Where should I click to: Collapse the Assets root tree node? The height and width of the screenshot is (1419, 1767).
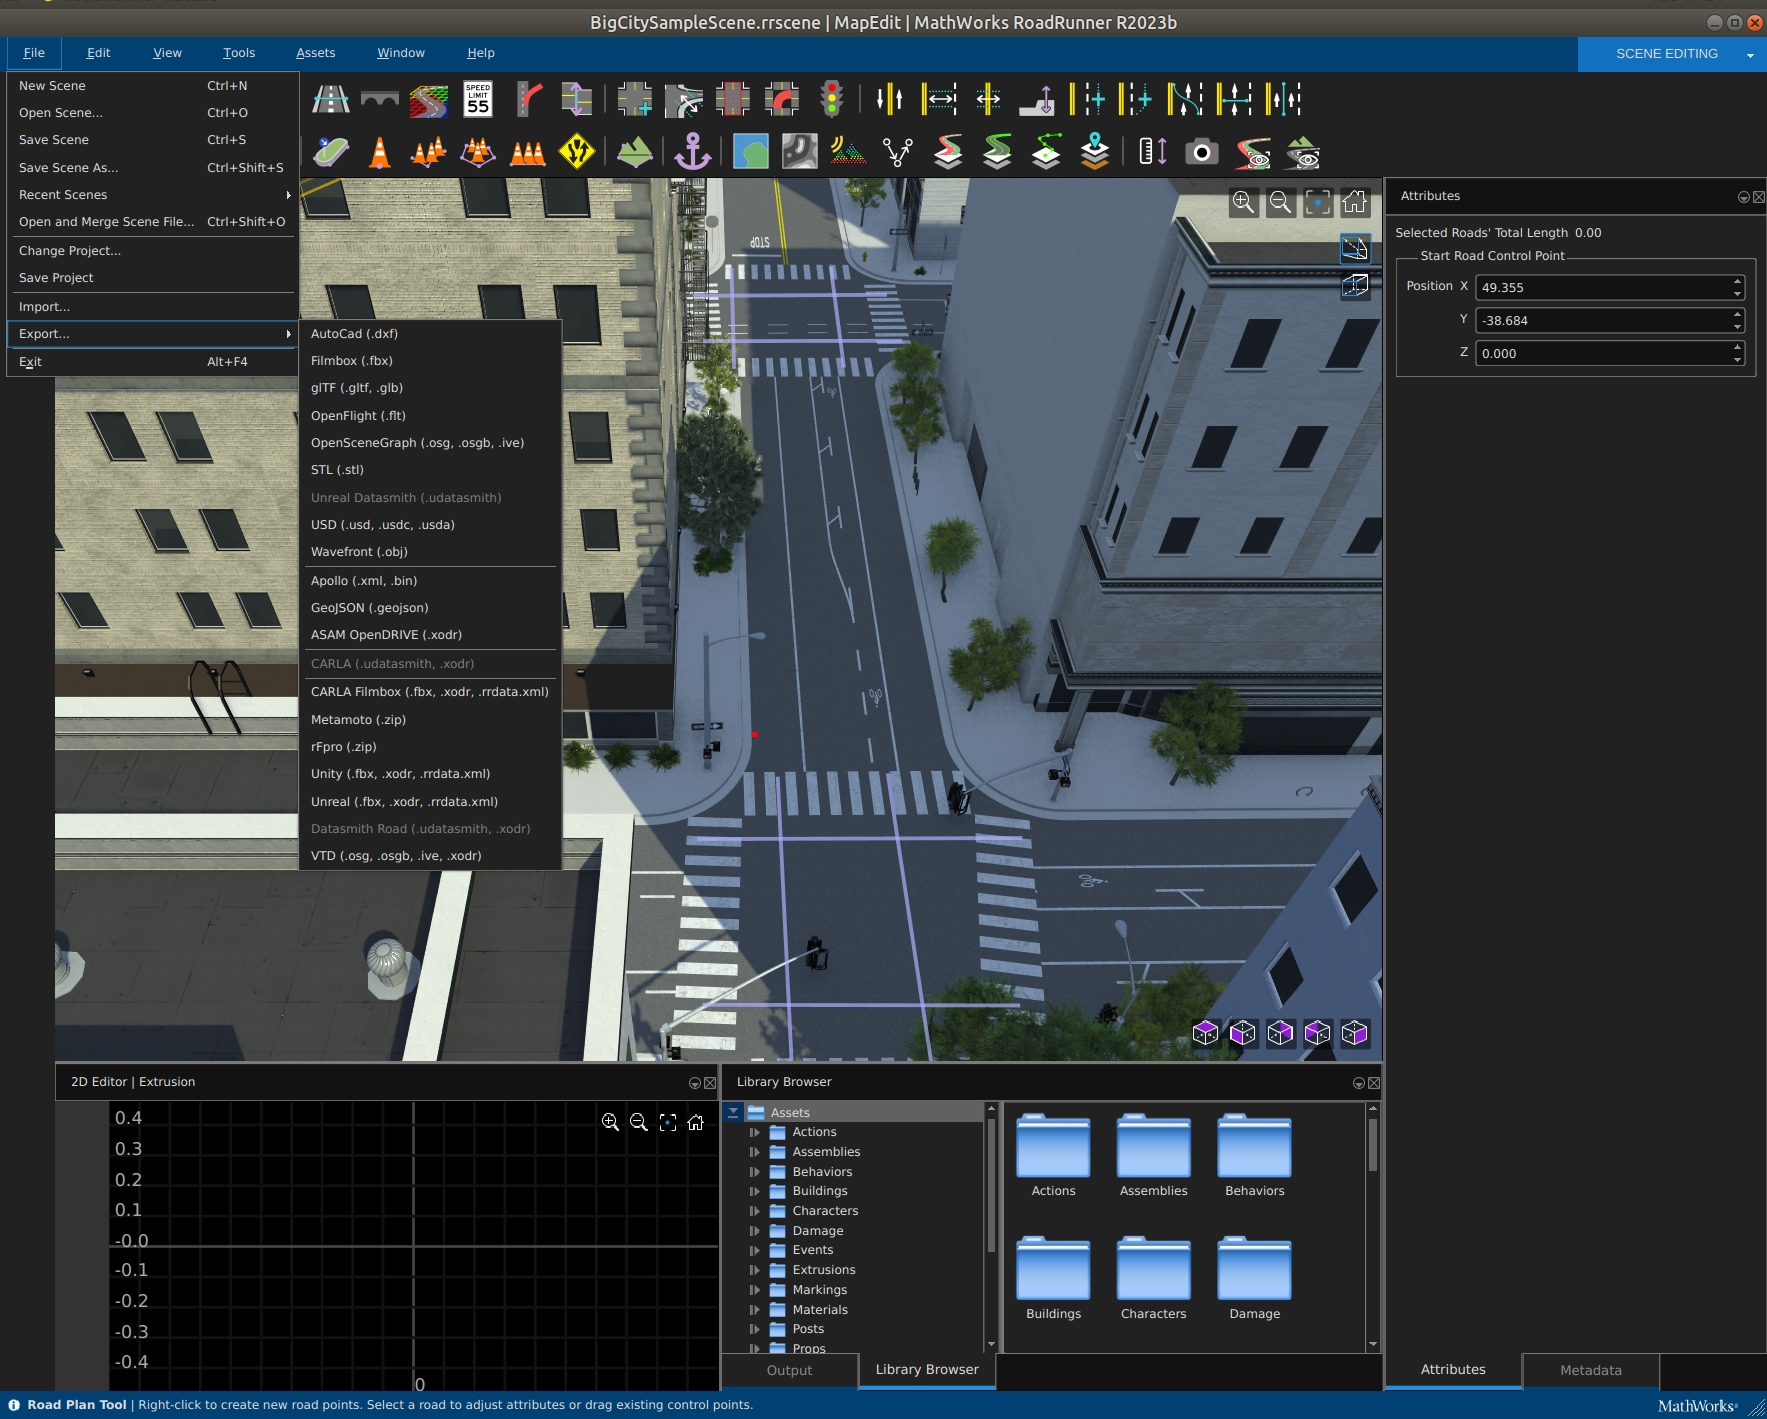[733, 1112]
